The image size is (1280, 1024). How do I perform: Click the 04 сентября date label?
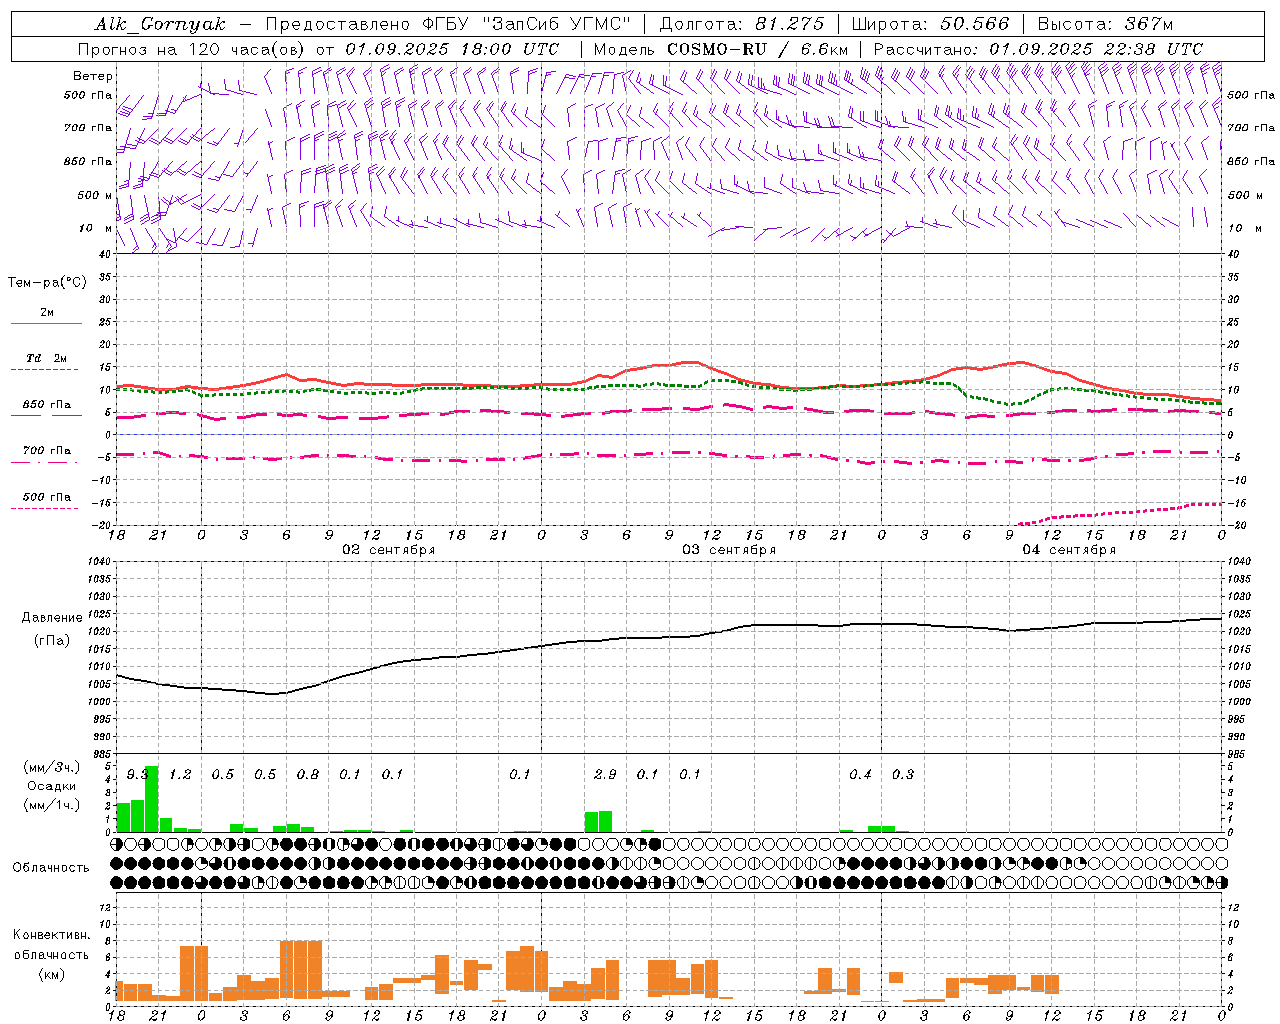coord(1069,549)
